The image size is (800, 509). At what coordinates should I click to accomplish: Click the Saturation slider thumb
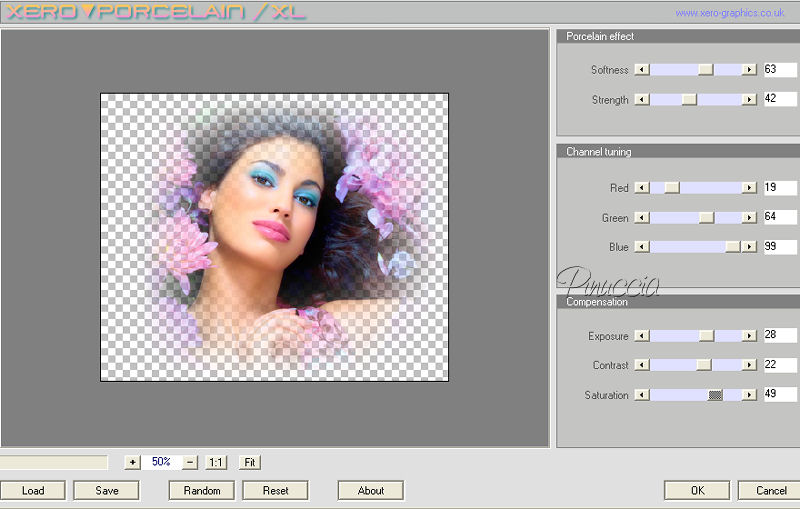(715, 395)
